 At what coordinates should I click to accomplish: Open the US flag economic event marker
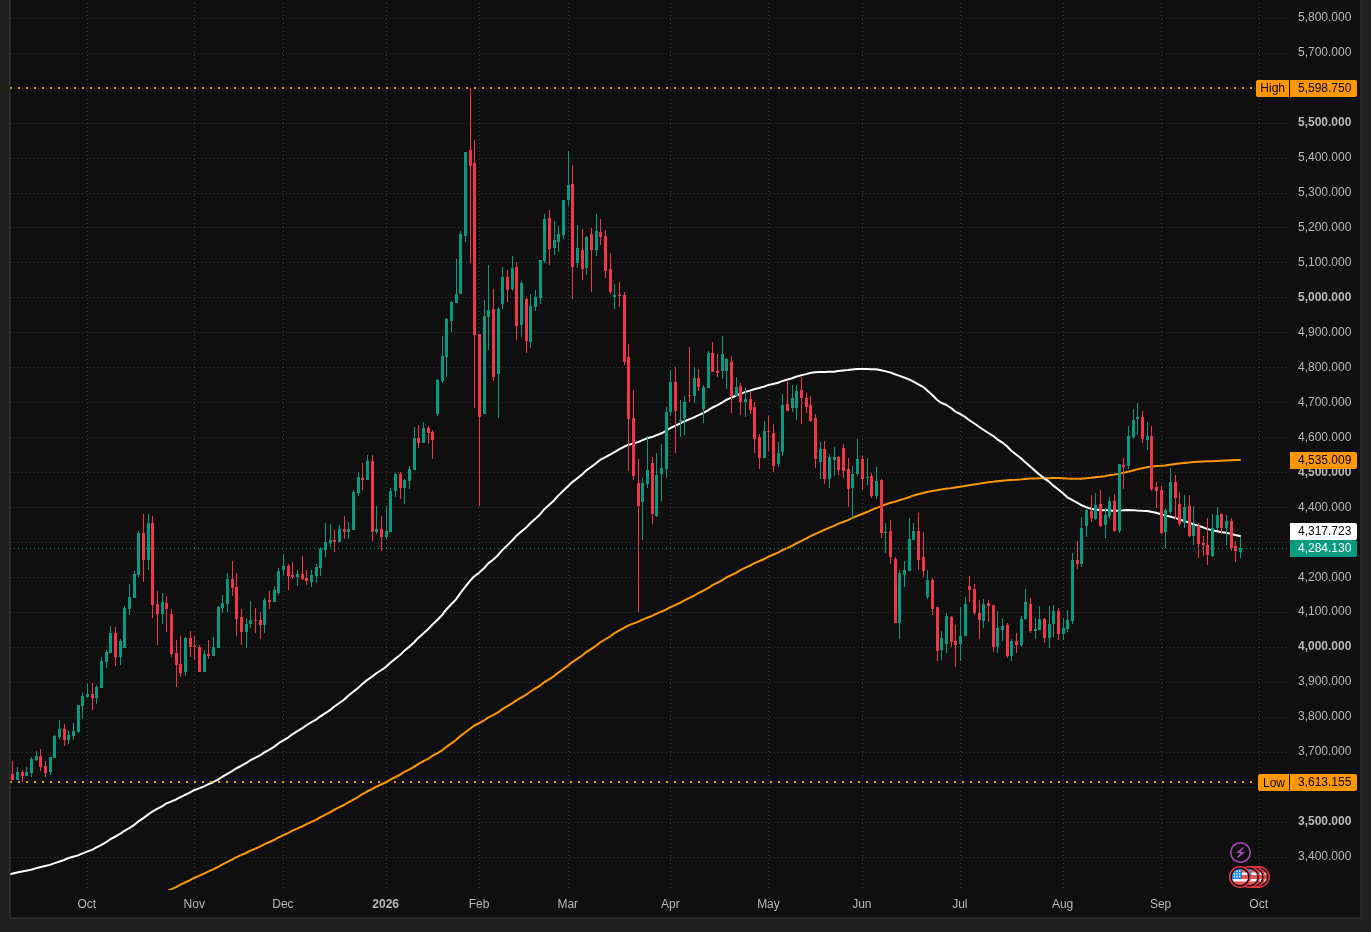coord(1240,877)
